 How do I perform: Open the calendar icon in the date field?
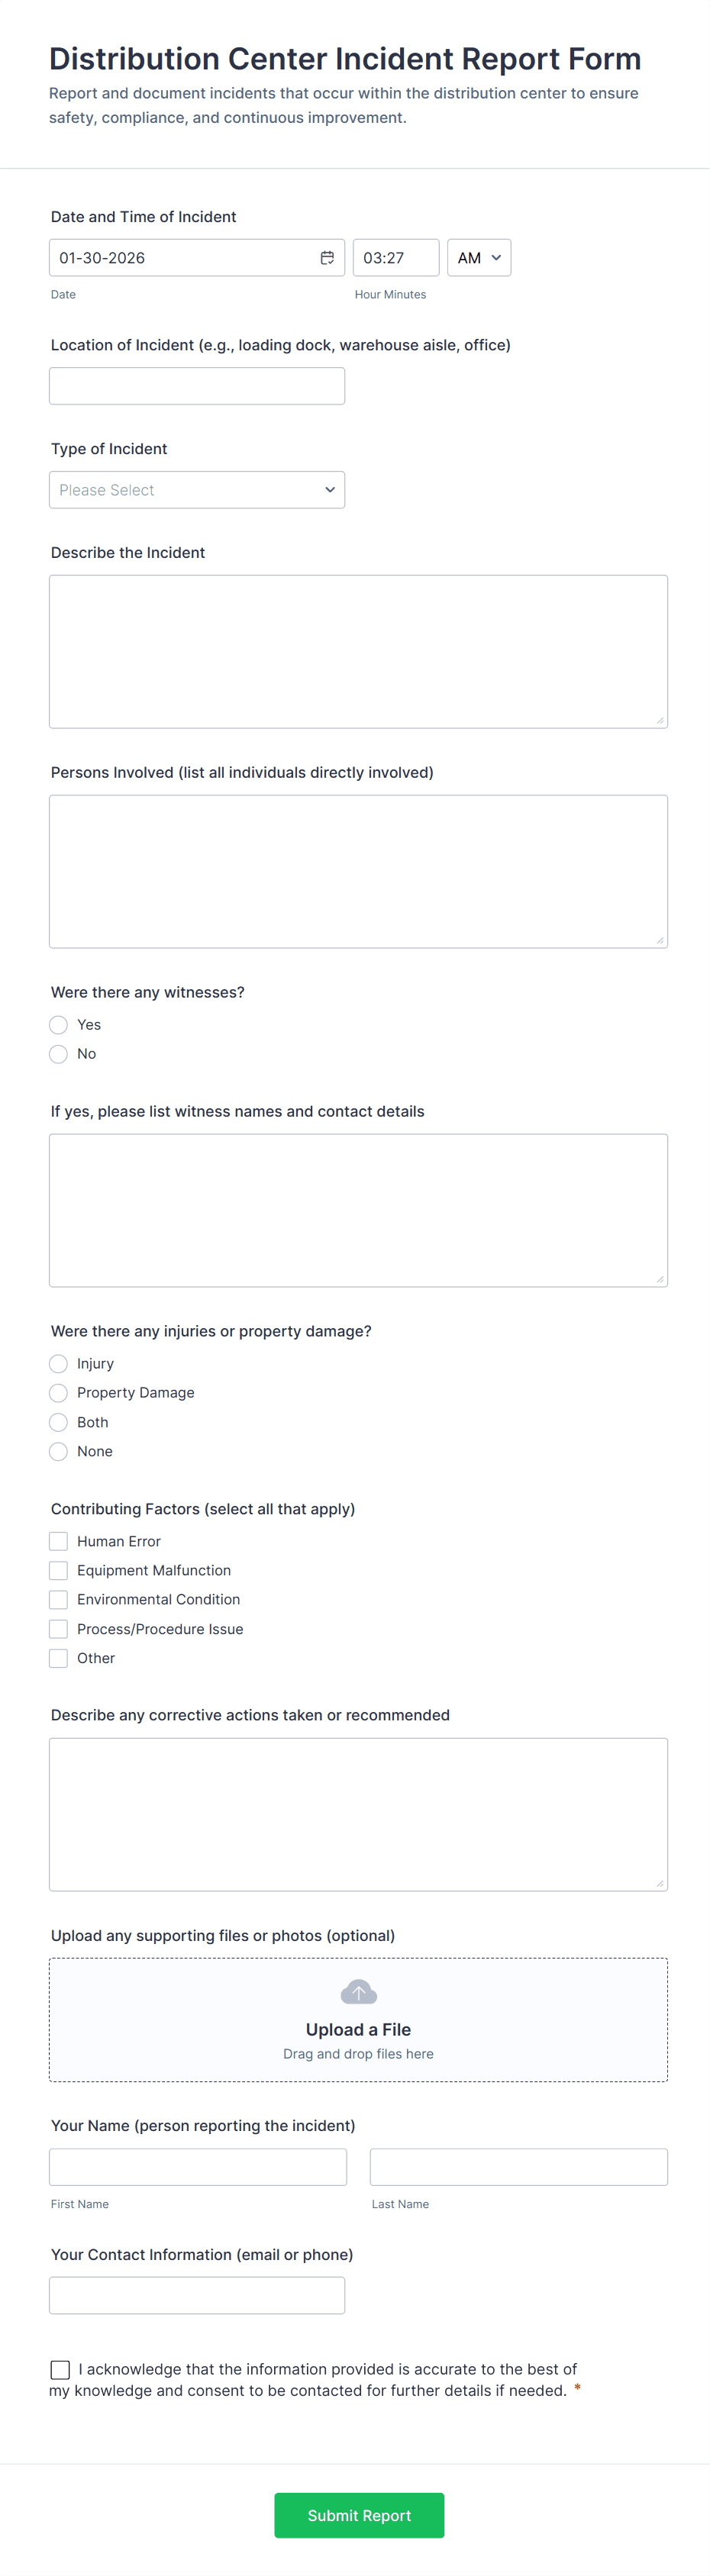328,257
